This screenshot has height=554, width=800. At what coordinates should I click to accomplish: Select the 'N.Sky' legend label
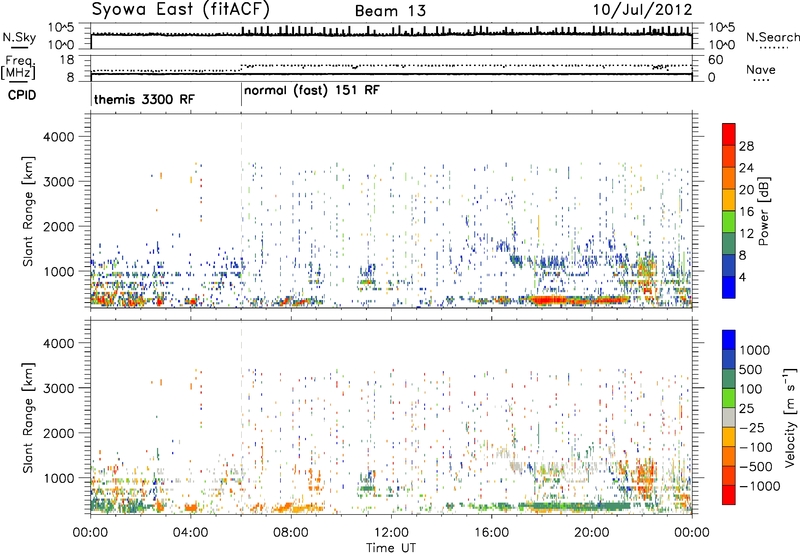click(19, 37)
